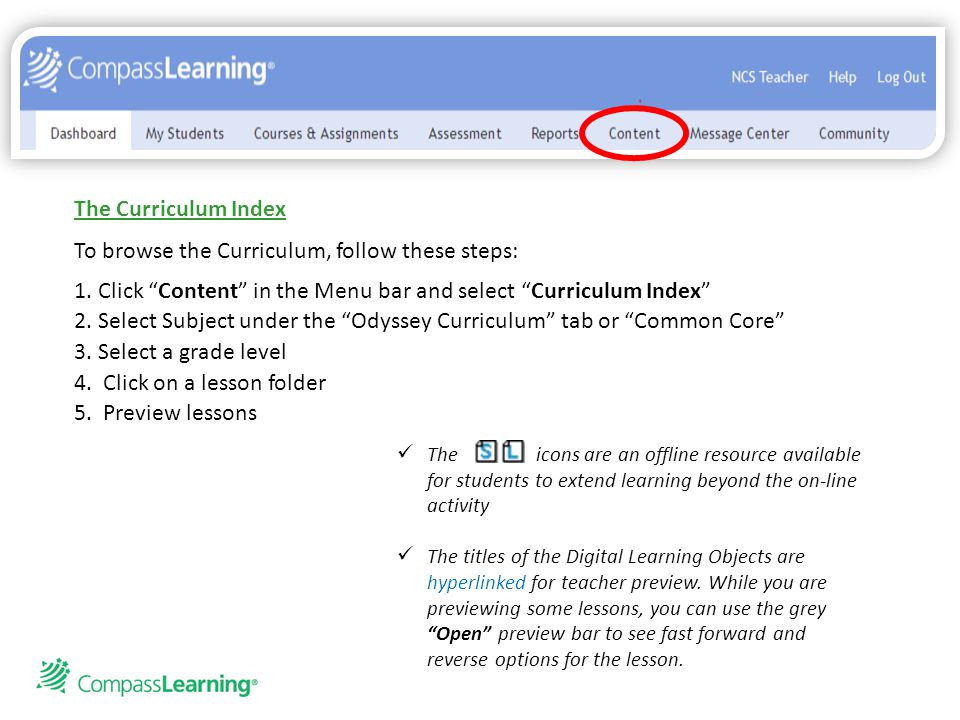The image size is (960, 720).
Task: View the Community tab
Action: tap(854, 133)
